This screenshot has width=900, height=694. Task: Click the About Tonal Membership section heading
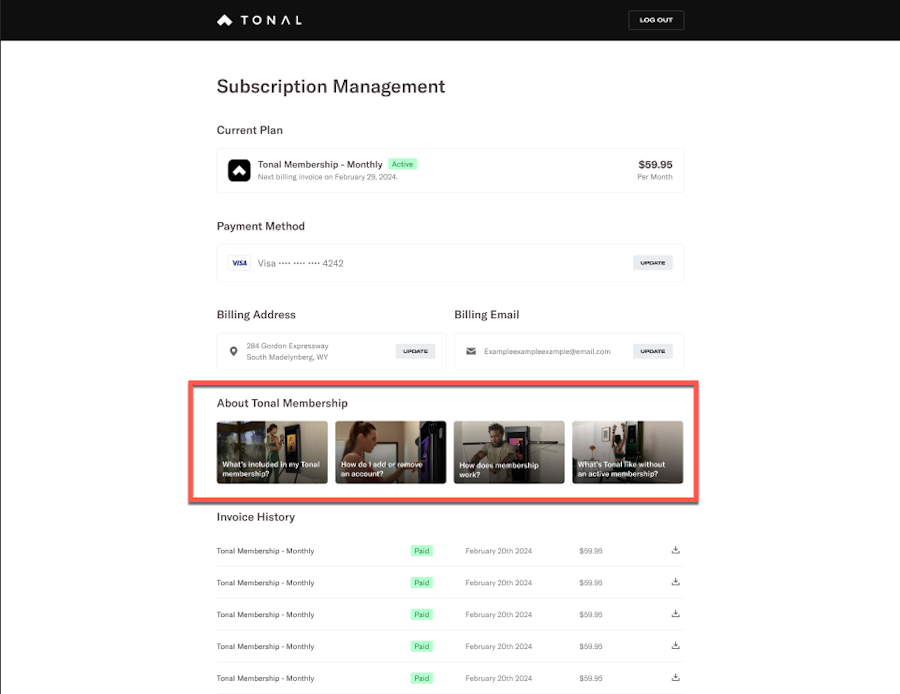282,403
